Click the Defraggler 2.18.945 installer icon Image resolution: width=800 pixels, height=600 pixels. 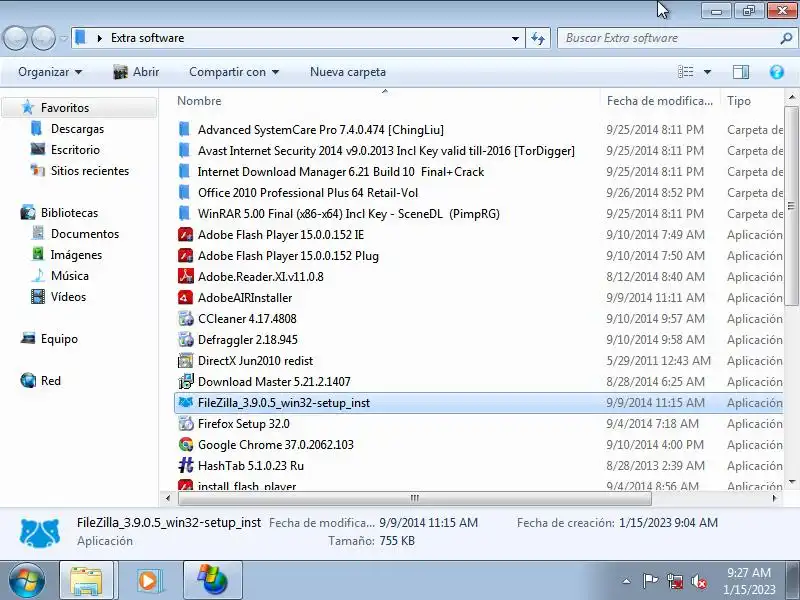(185, 339)
